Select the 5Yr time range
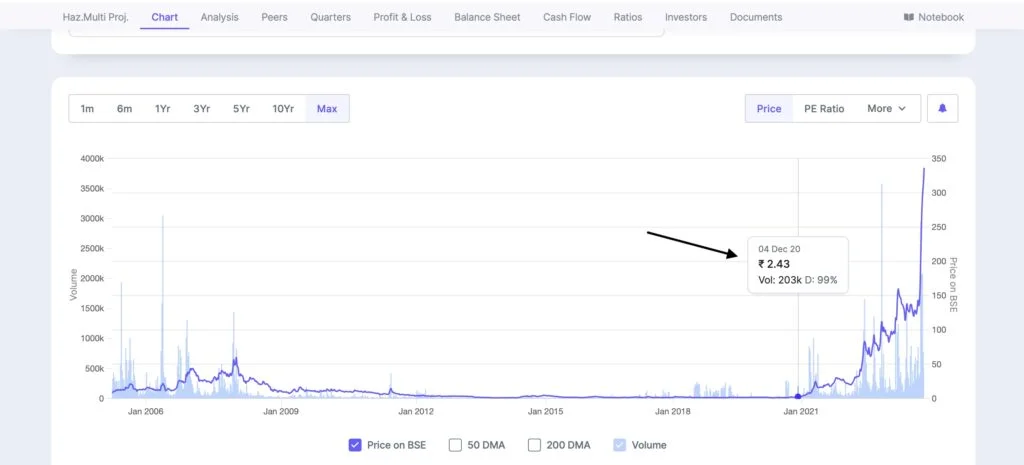 point(241,108)
